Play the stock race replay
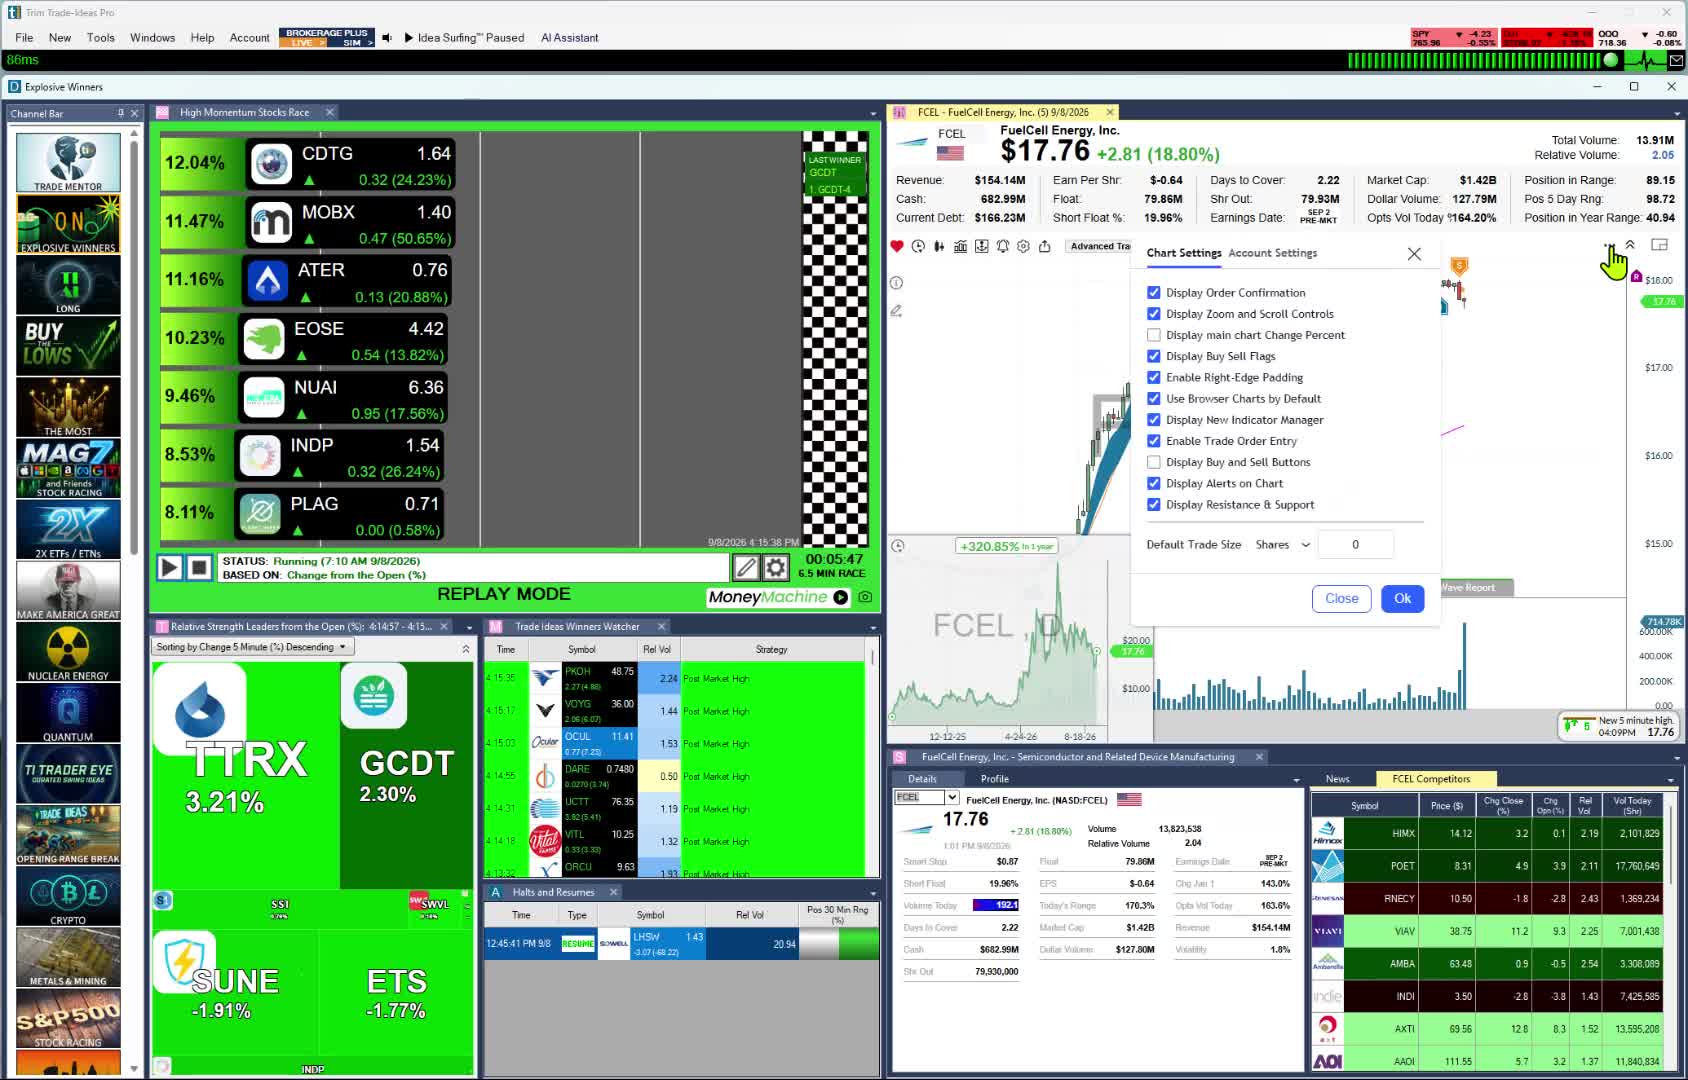Image resolution: width=1688 pixels, height=1080 pixels. coord(170,568)
